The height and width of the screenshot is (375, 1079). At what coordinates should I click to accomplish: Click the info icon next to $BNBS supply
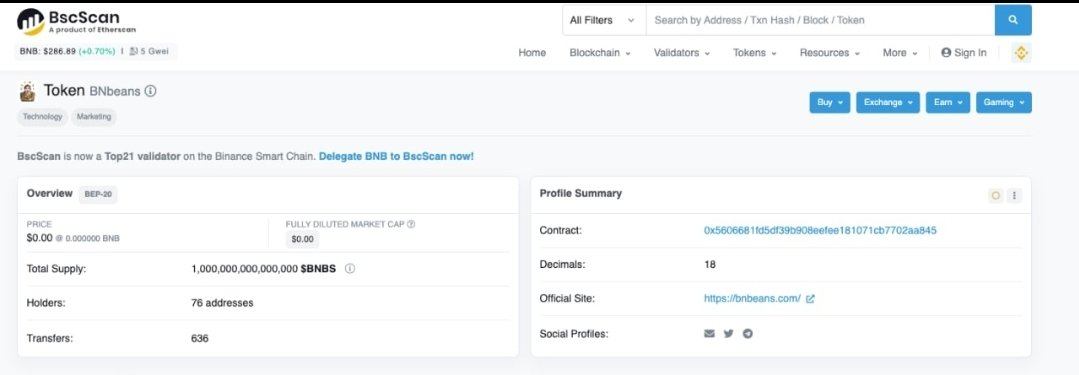click(350, 269)
